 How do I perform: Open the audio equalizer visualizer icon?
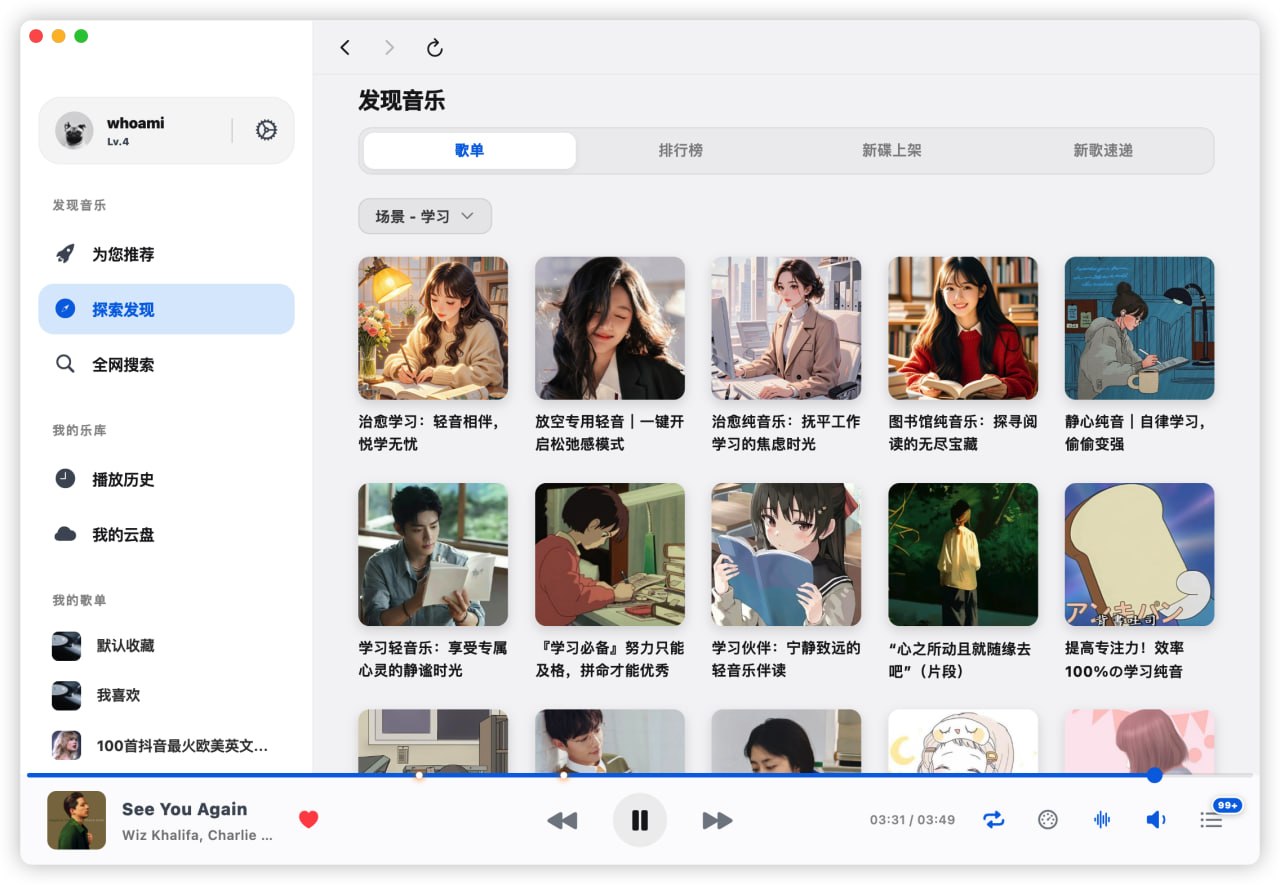[1101, 819]
